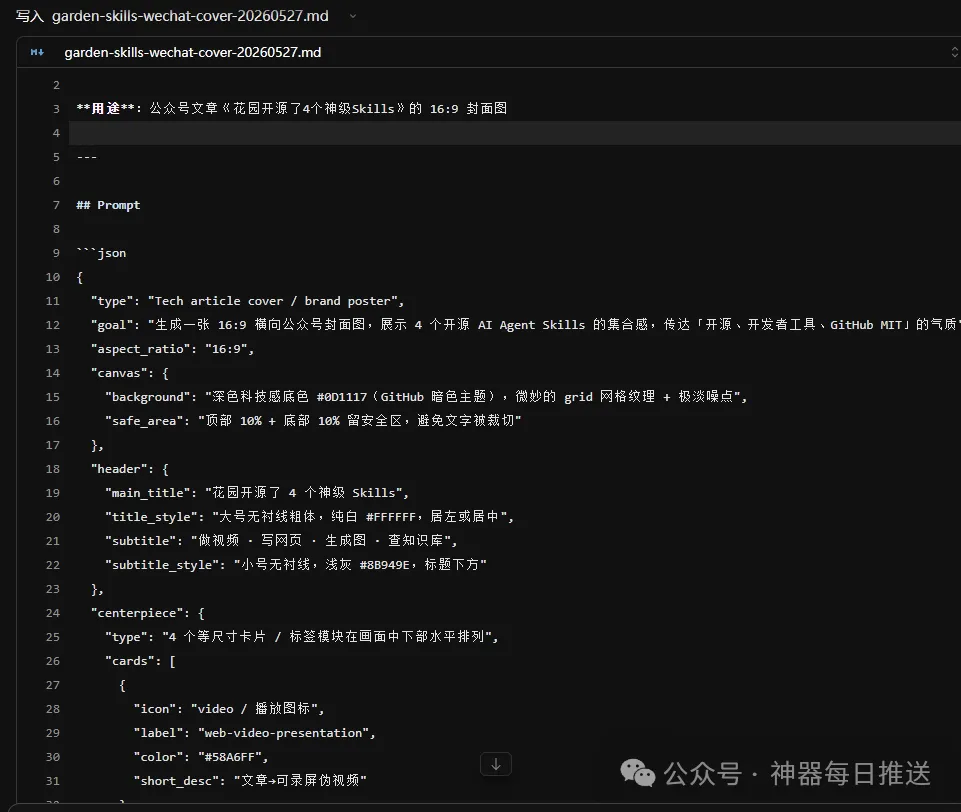Image resolution: width=961 pixels, height=812 pixels.
Task: Expand the write-file header chevron
Action: (352, 16)
